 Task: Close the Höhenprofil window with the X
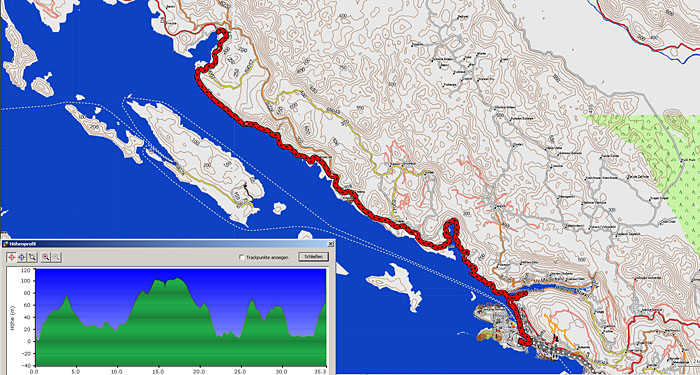(330, 244)
